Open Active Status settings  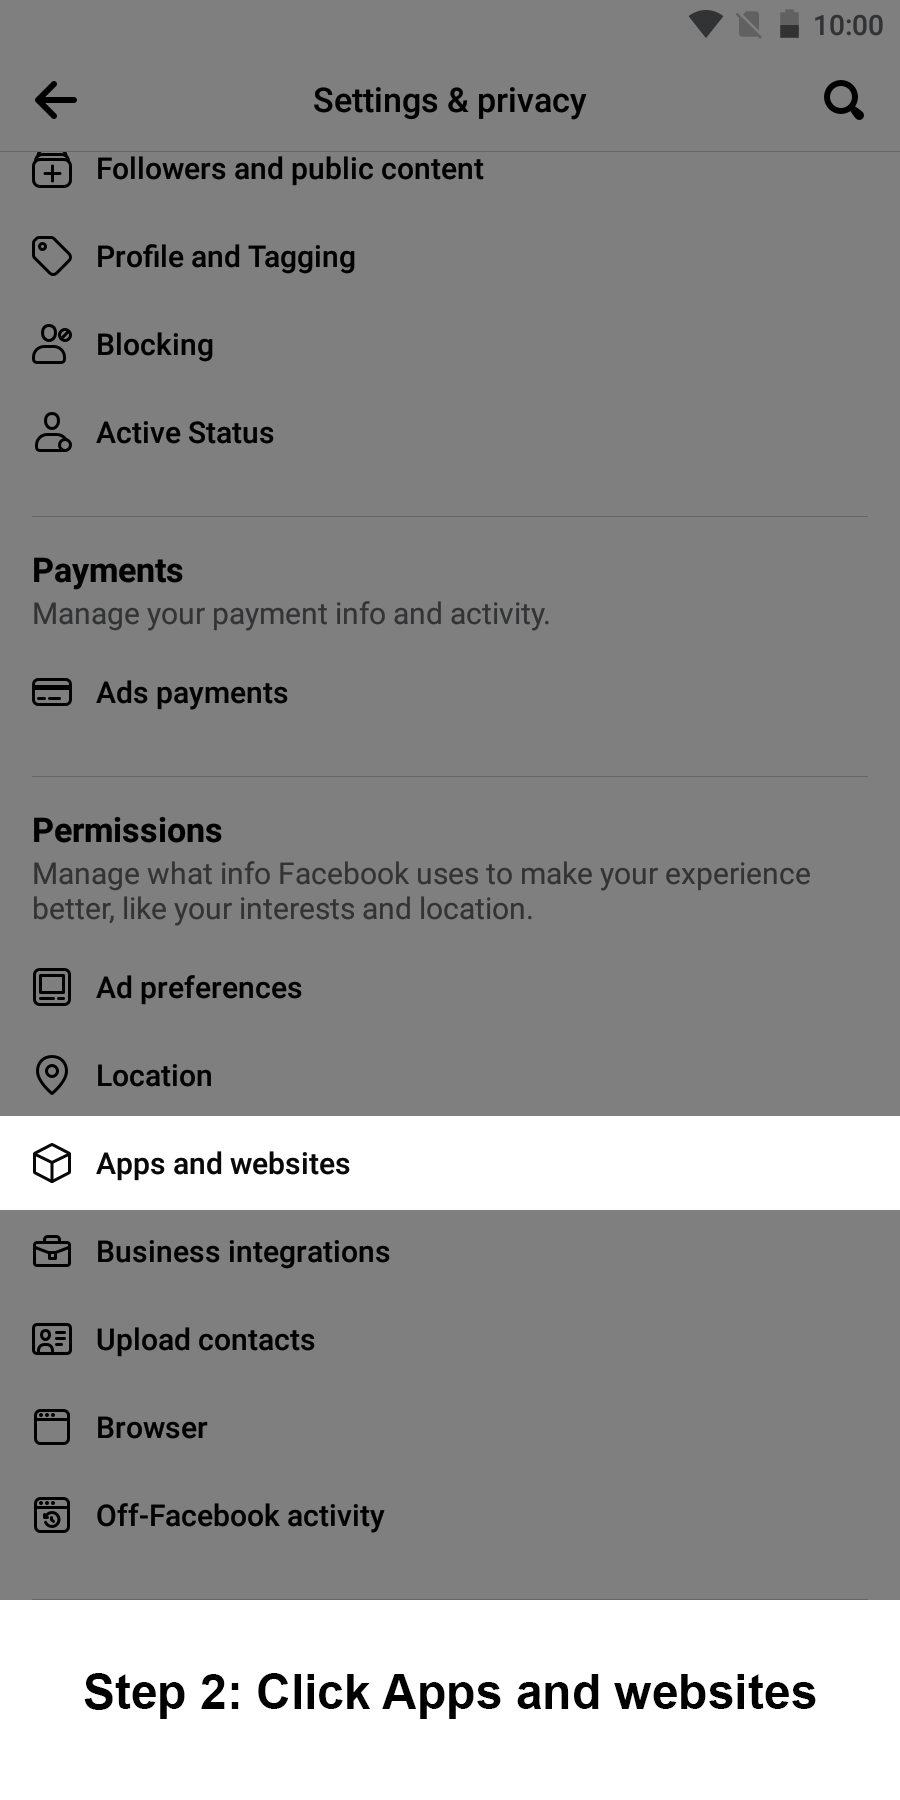tap(185, 433)
